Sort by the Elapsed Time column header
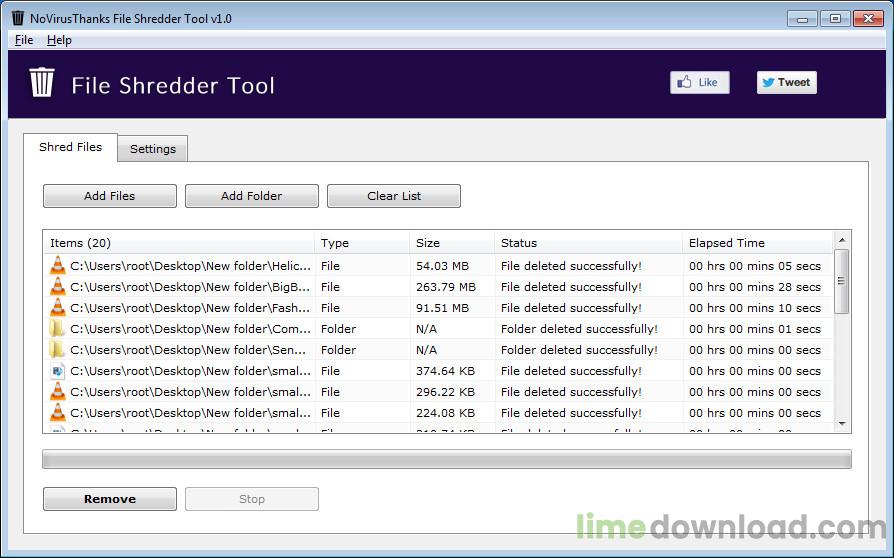 point(758,243)
